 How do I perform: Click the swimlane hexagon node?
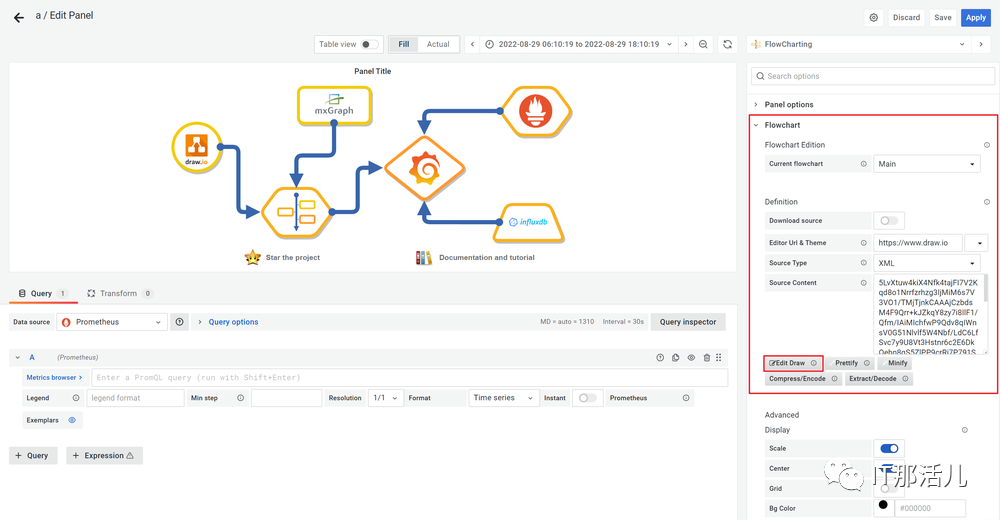tap(297, 212)
